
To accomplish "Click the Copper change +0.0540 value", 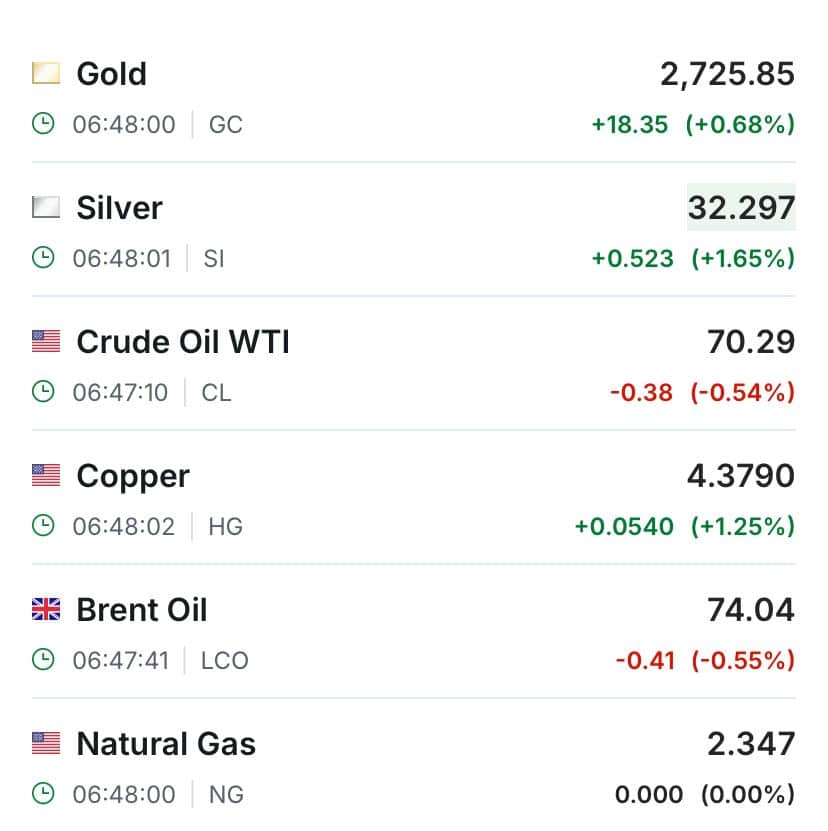I will click(624, 526).
